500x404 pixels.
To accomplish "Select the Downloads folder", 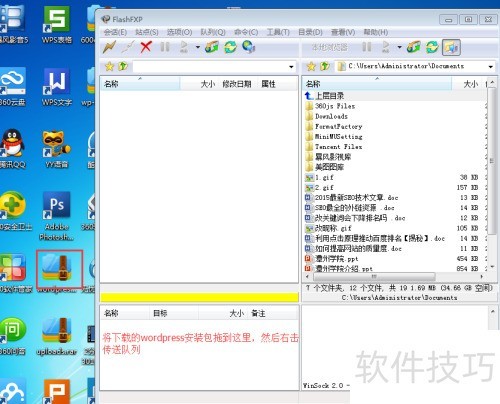I will pyautogui.click(x=331, y=116).
